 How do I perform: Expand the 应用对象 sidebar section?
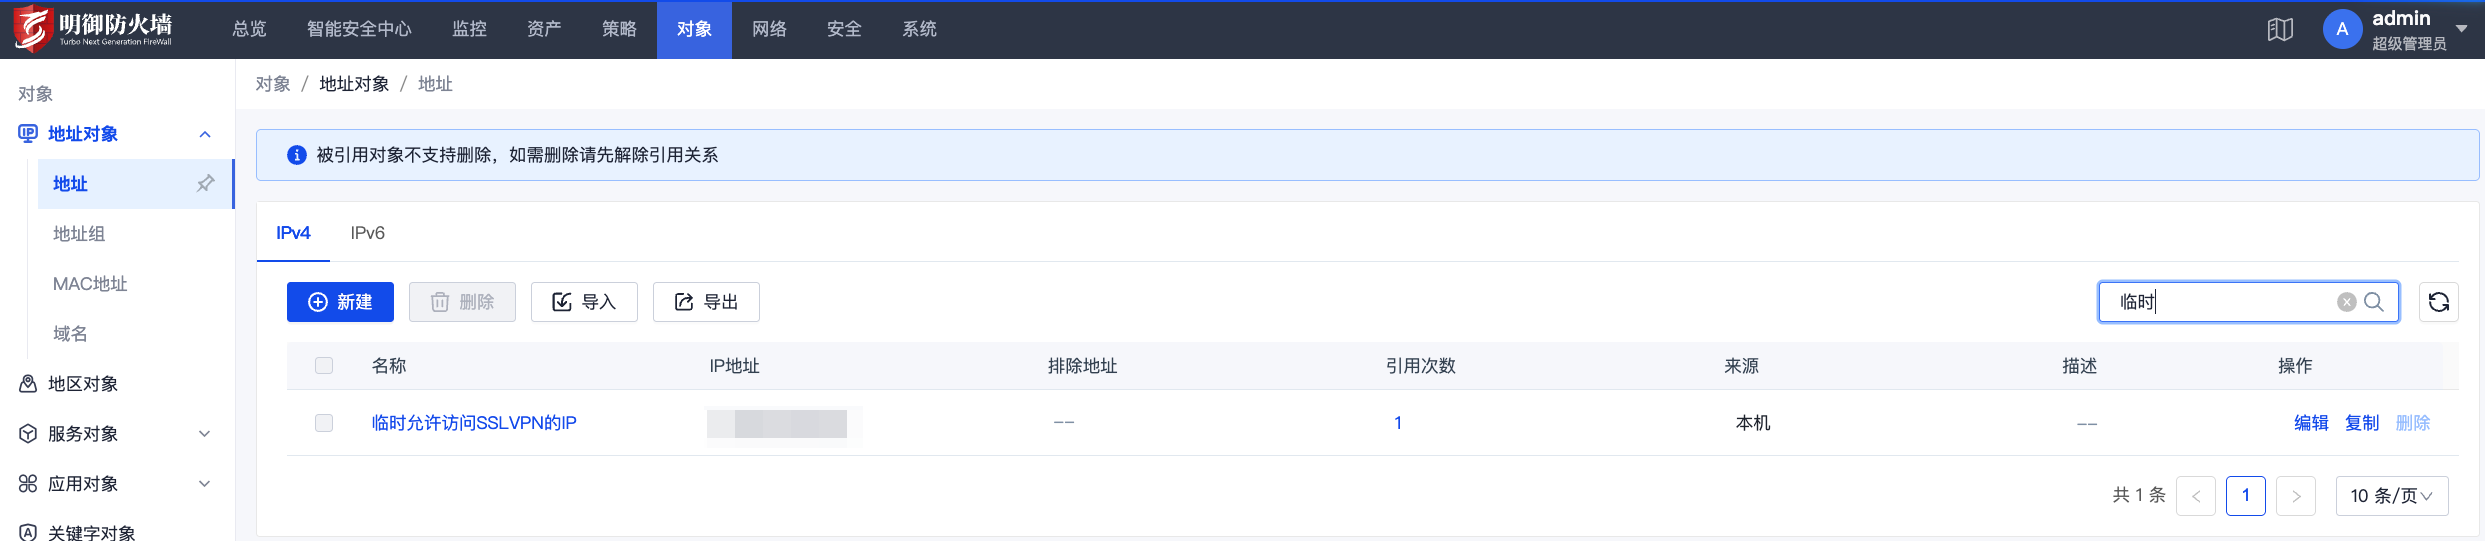pos(205,484)
